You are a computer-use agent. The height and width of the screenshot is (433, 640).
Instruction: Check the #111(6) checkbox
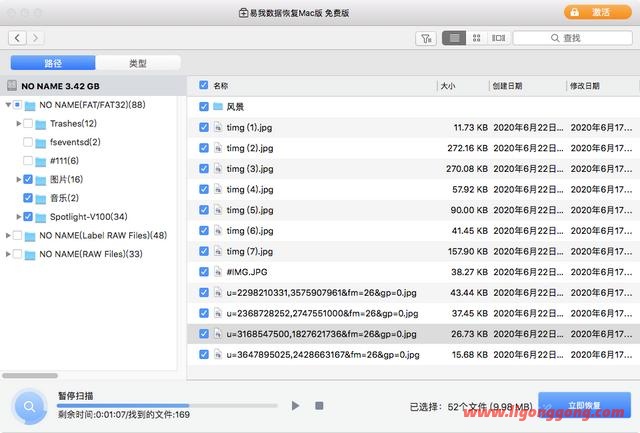28,160
